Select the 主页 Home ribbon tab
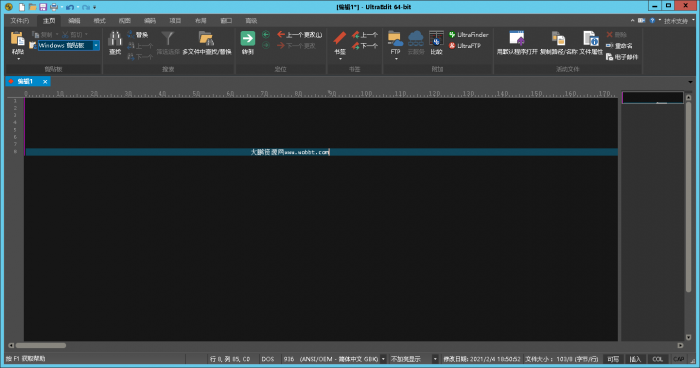The image size is (700, 368). [x=49, y=21]
